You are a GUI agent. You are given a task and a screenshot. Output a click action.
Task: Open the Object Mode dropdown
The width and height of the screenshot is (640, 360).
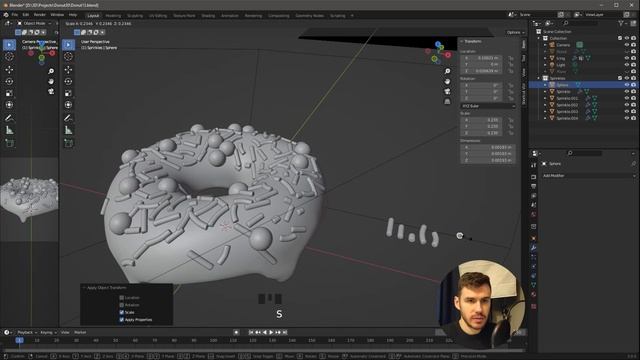[34, 23]
